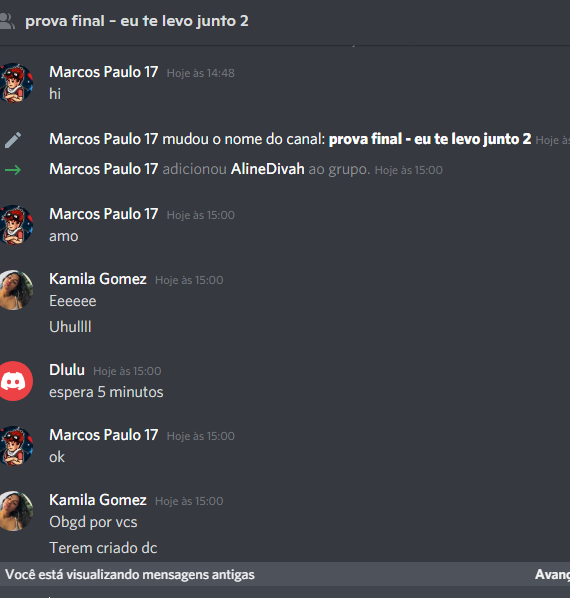The width and height of the screenshot is (570, 598).
Task: Open Marcos Paulo 17's avatar on the 'hi' message
Action: click(16, 83)
